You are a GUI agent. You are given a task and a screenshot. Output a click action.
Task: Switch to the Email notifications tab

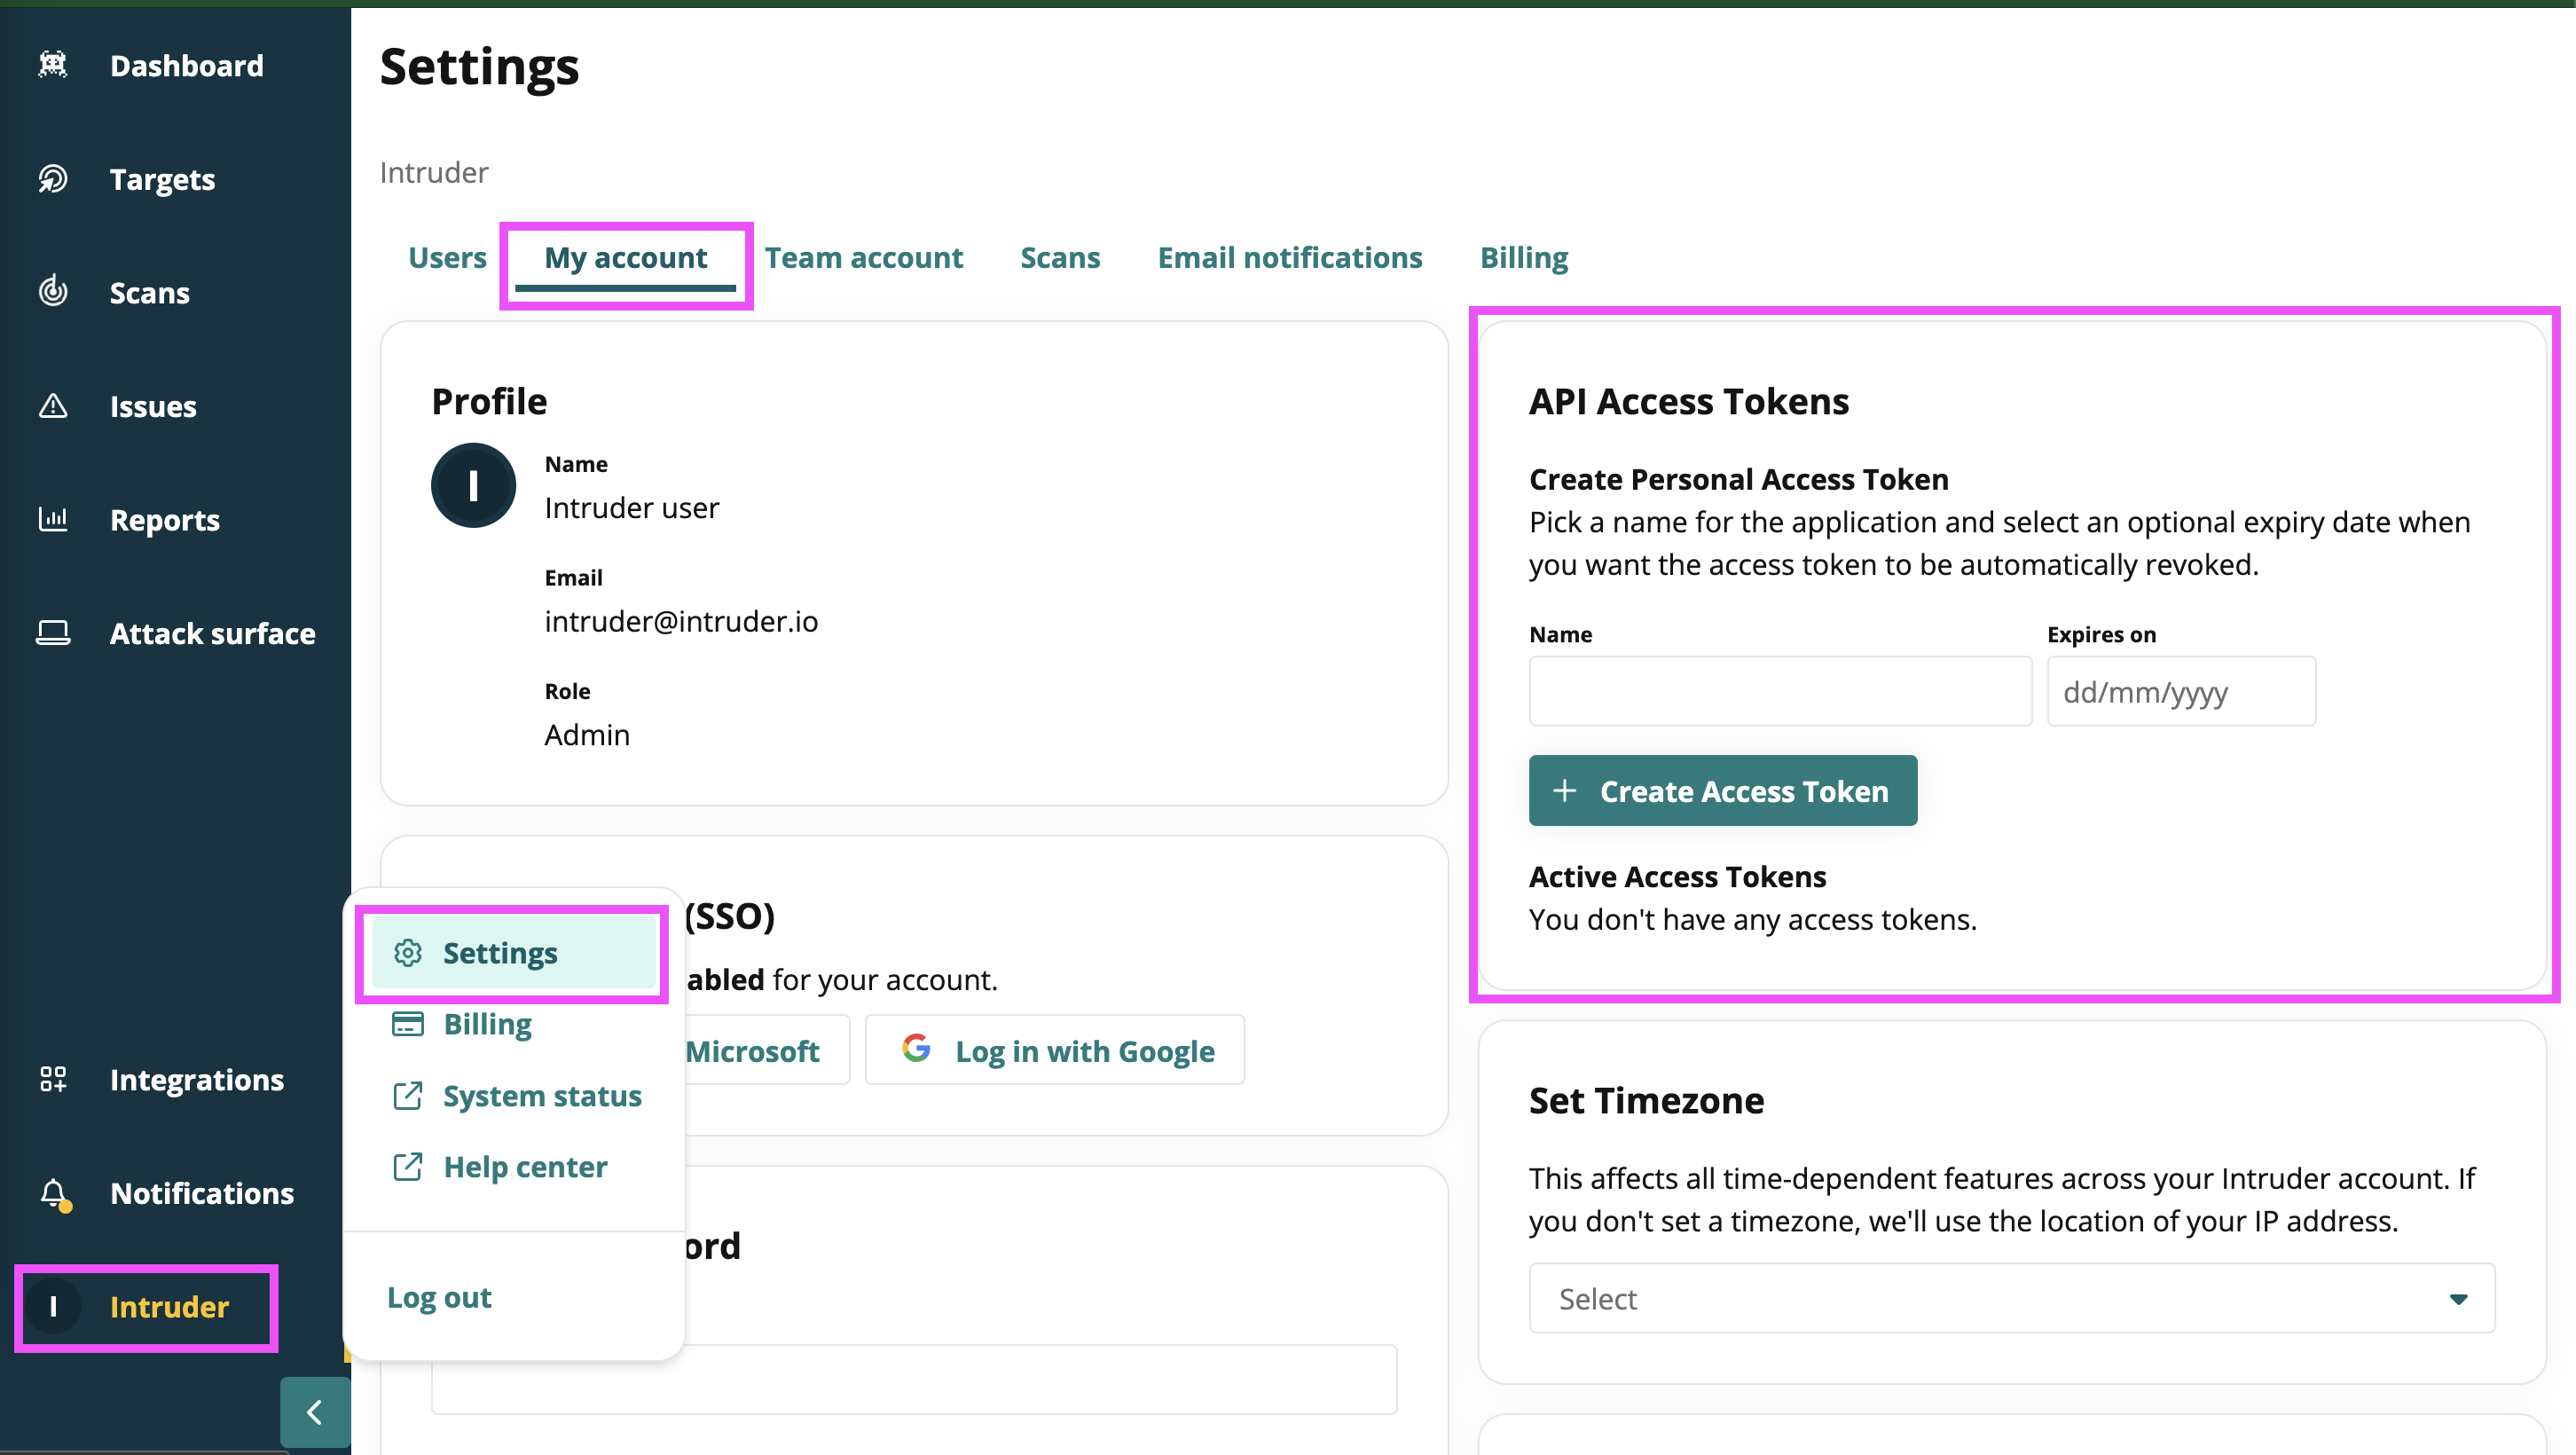[x=1289, y=258]
